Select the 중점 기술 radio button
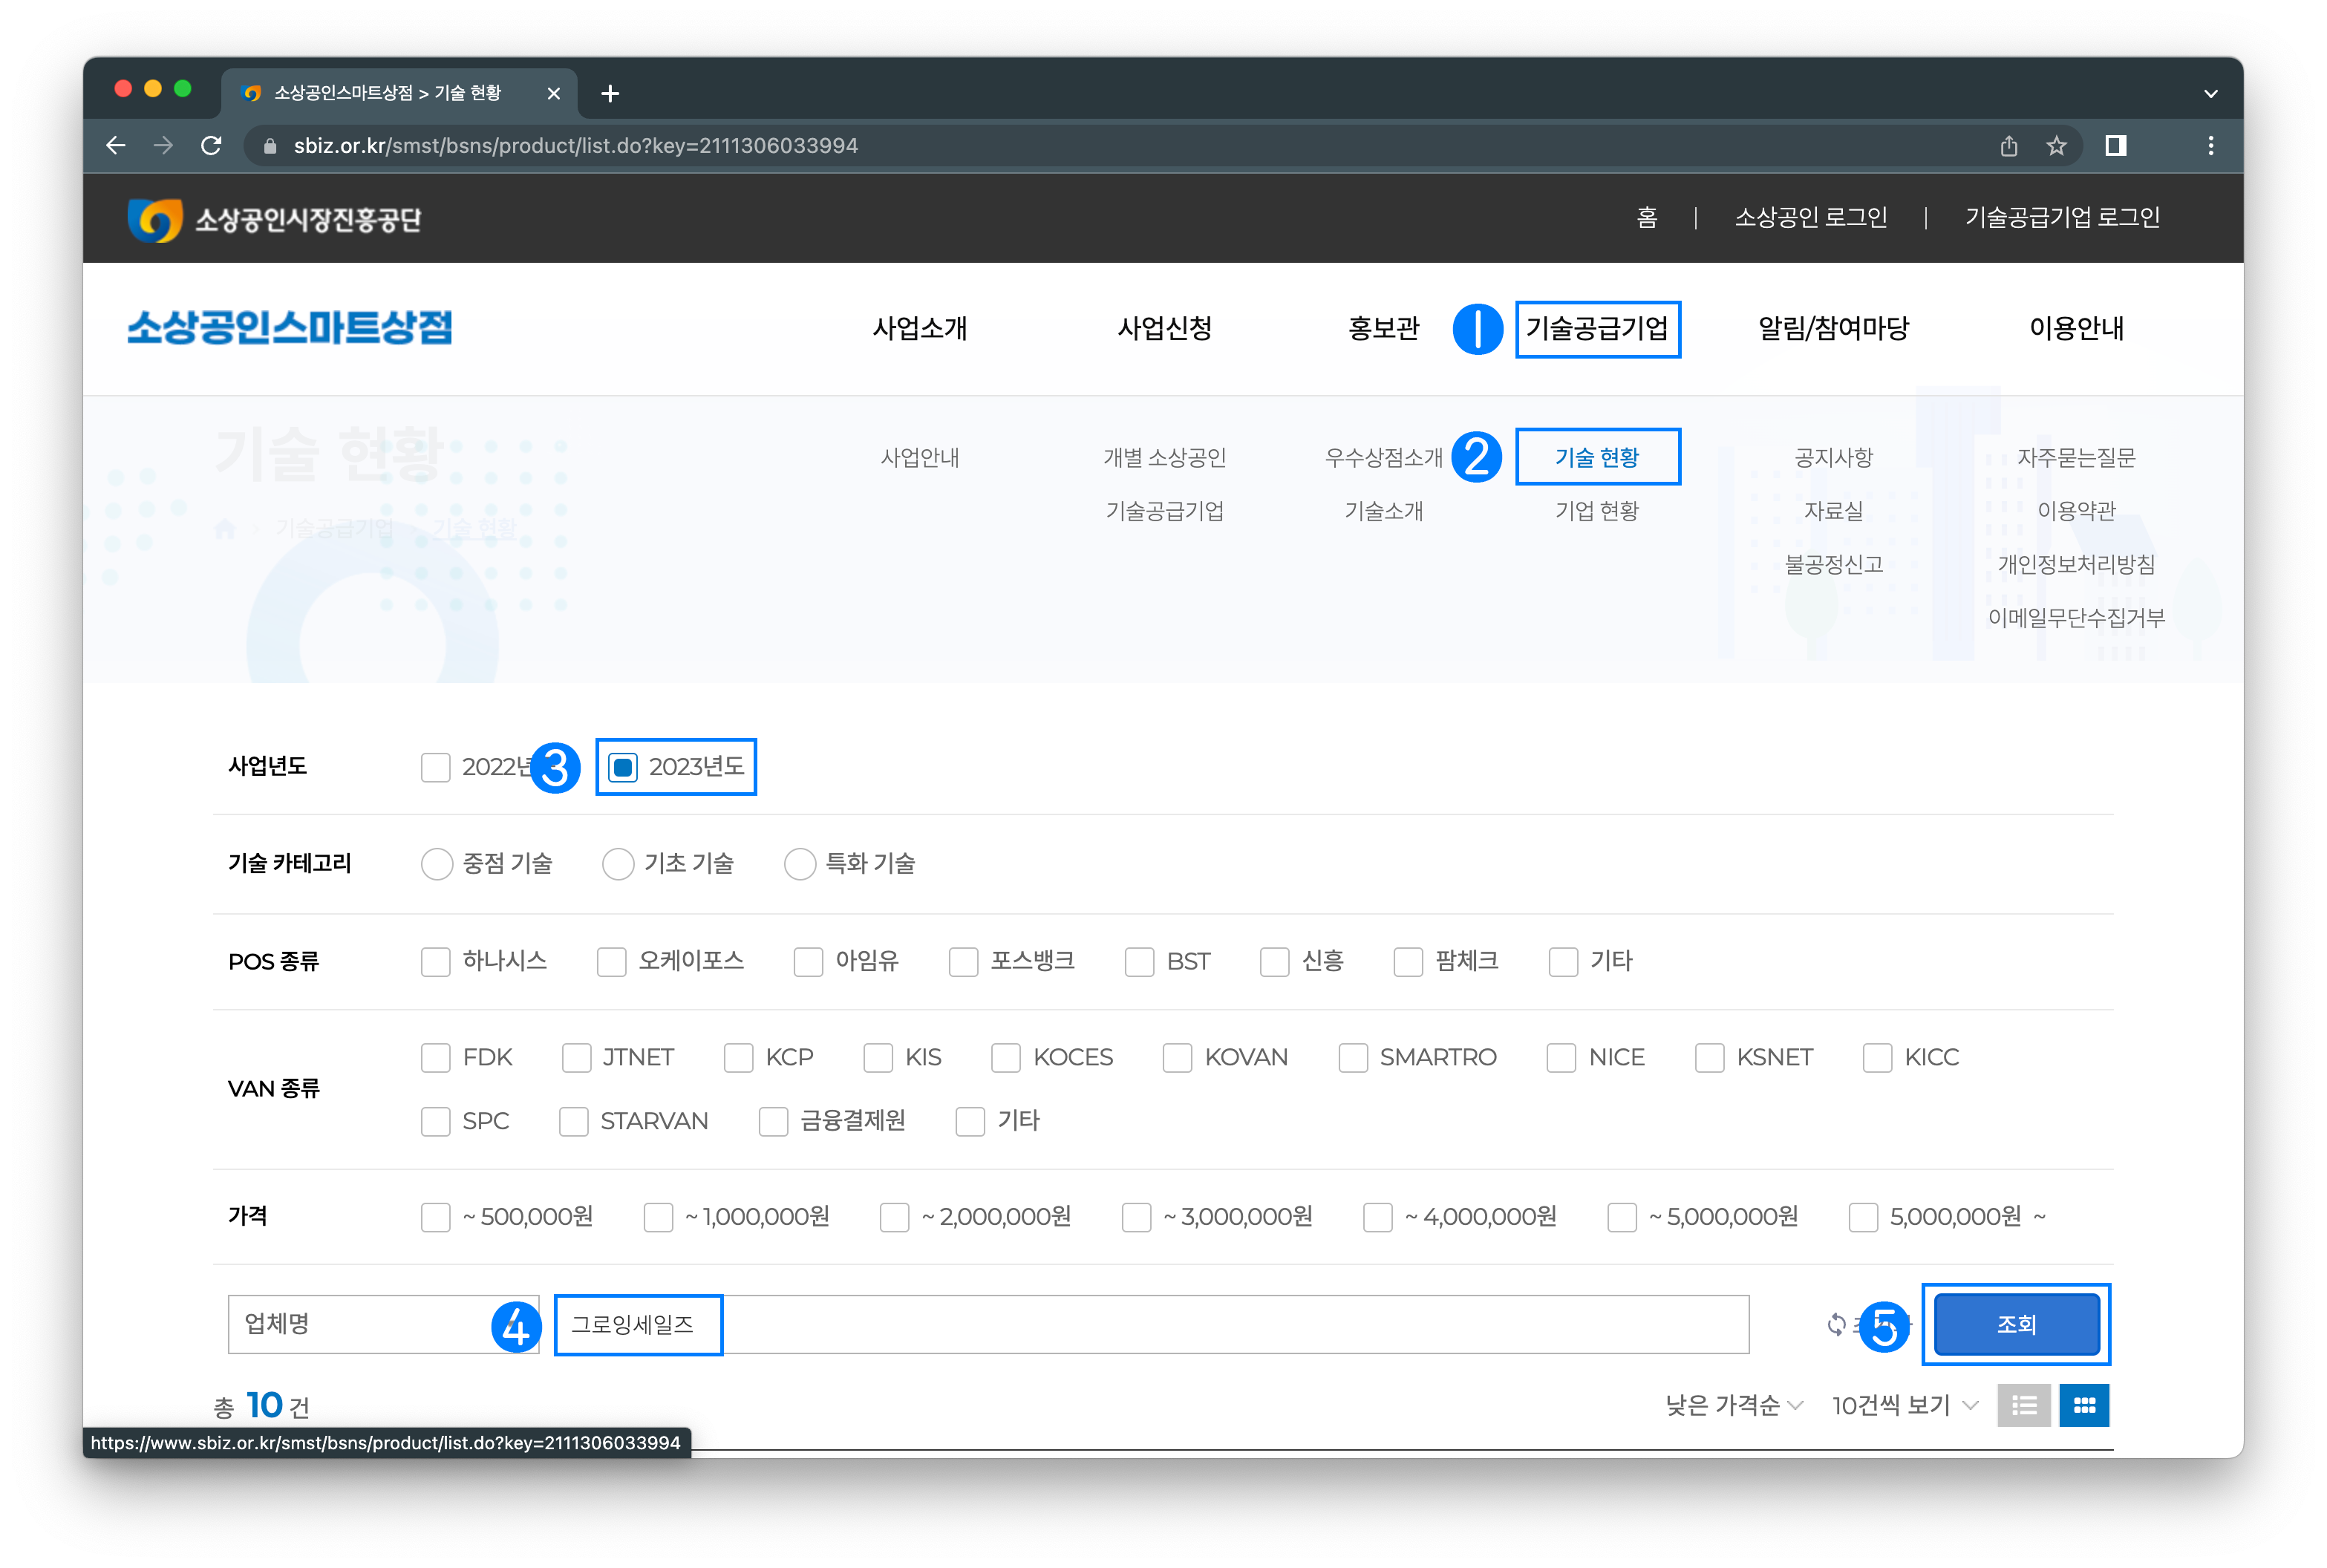The image size is (2327, 1568). 437,864
